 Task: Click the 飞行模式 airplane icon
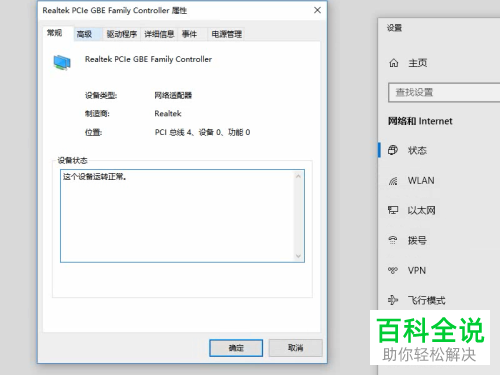[x=393, y=300]
